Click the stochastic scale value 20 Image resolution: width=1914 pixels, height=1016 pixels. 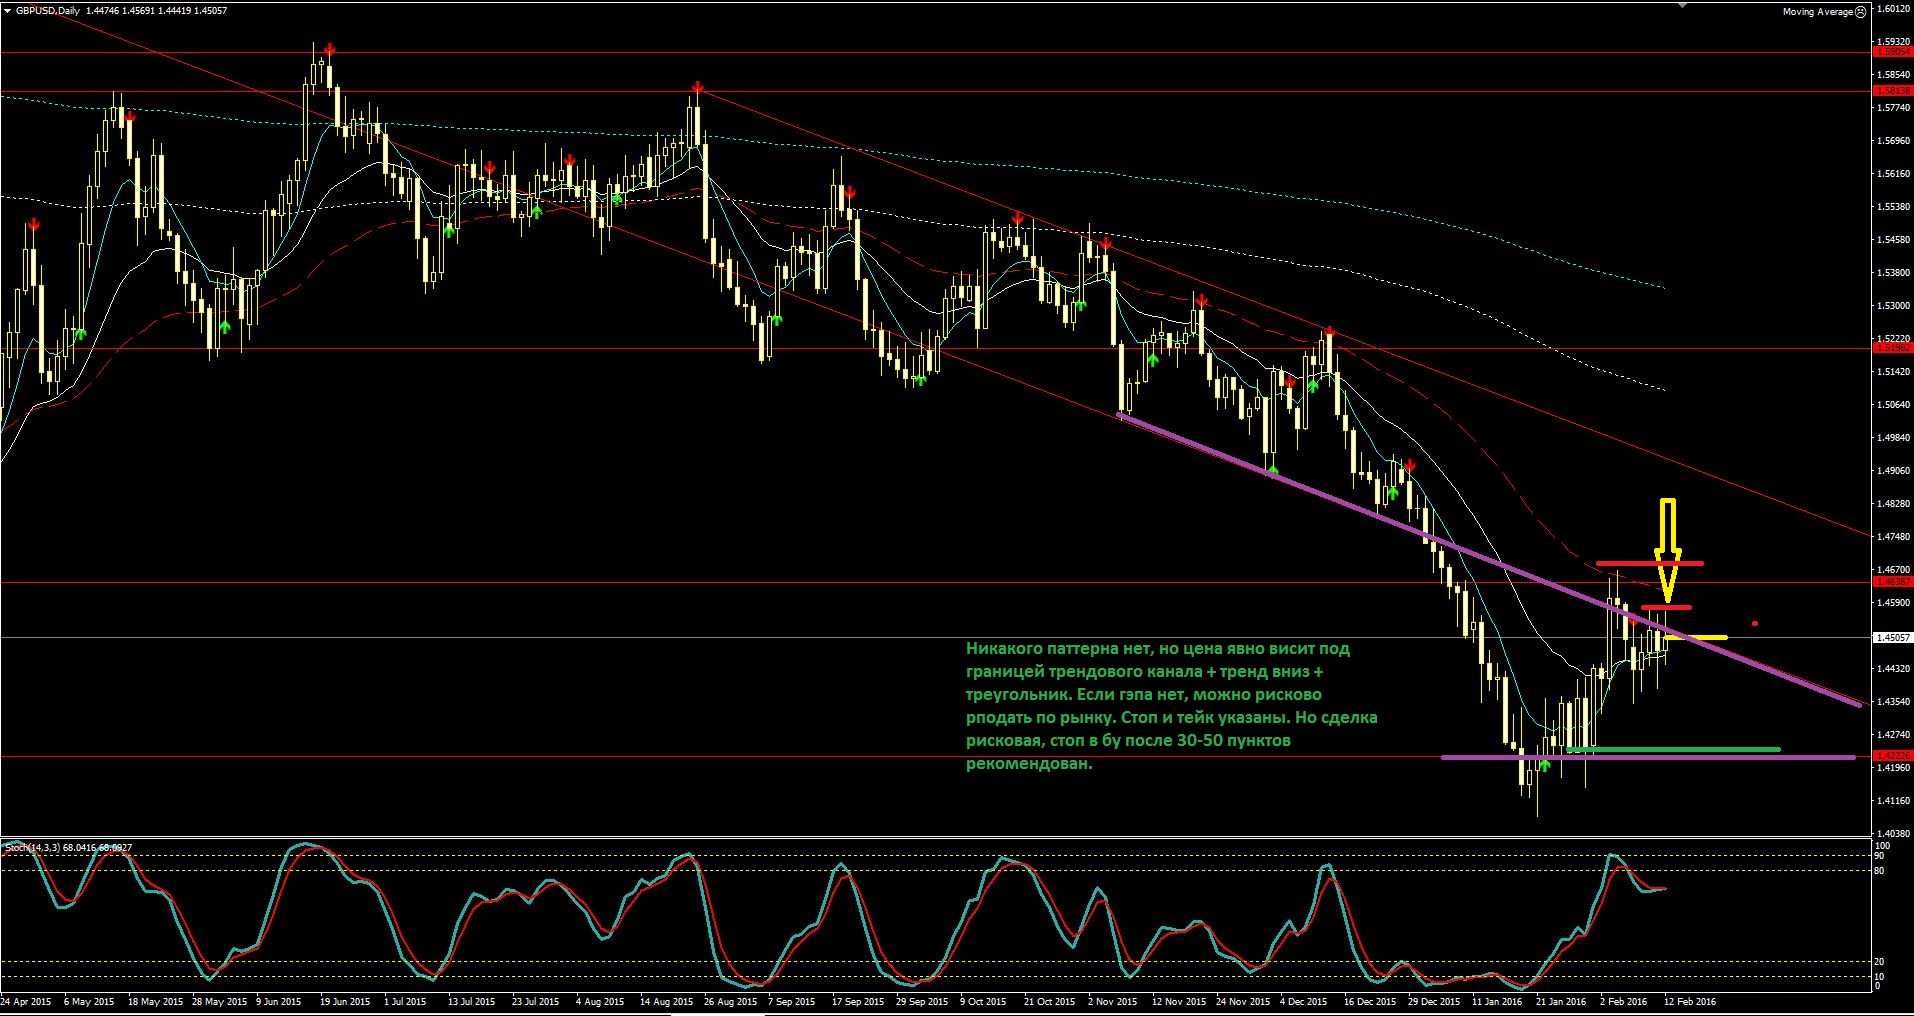click(1879, 962)
